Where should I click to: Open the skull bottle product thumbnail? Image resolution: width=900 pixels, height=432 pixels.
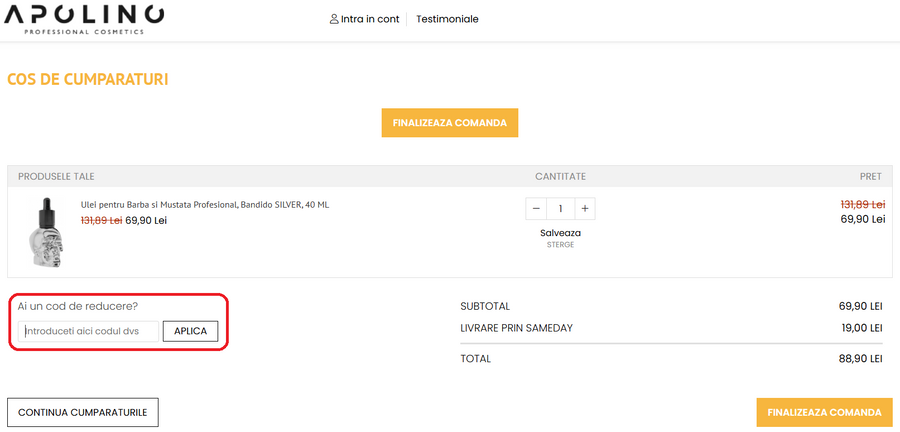45,232
